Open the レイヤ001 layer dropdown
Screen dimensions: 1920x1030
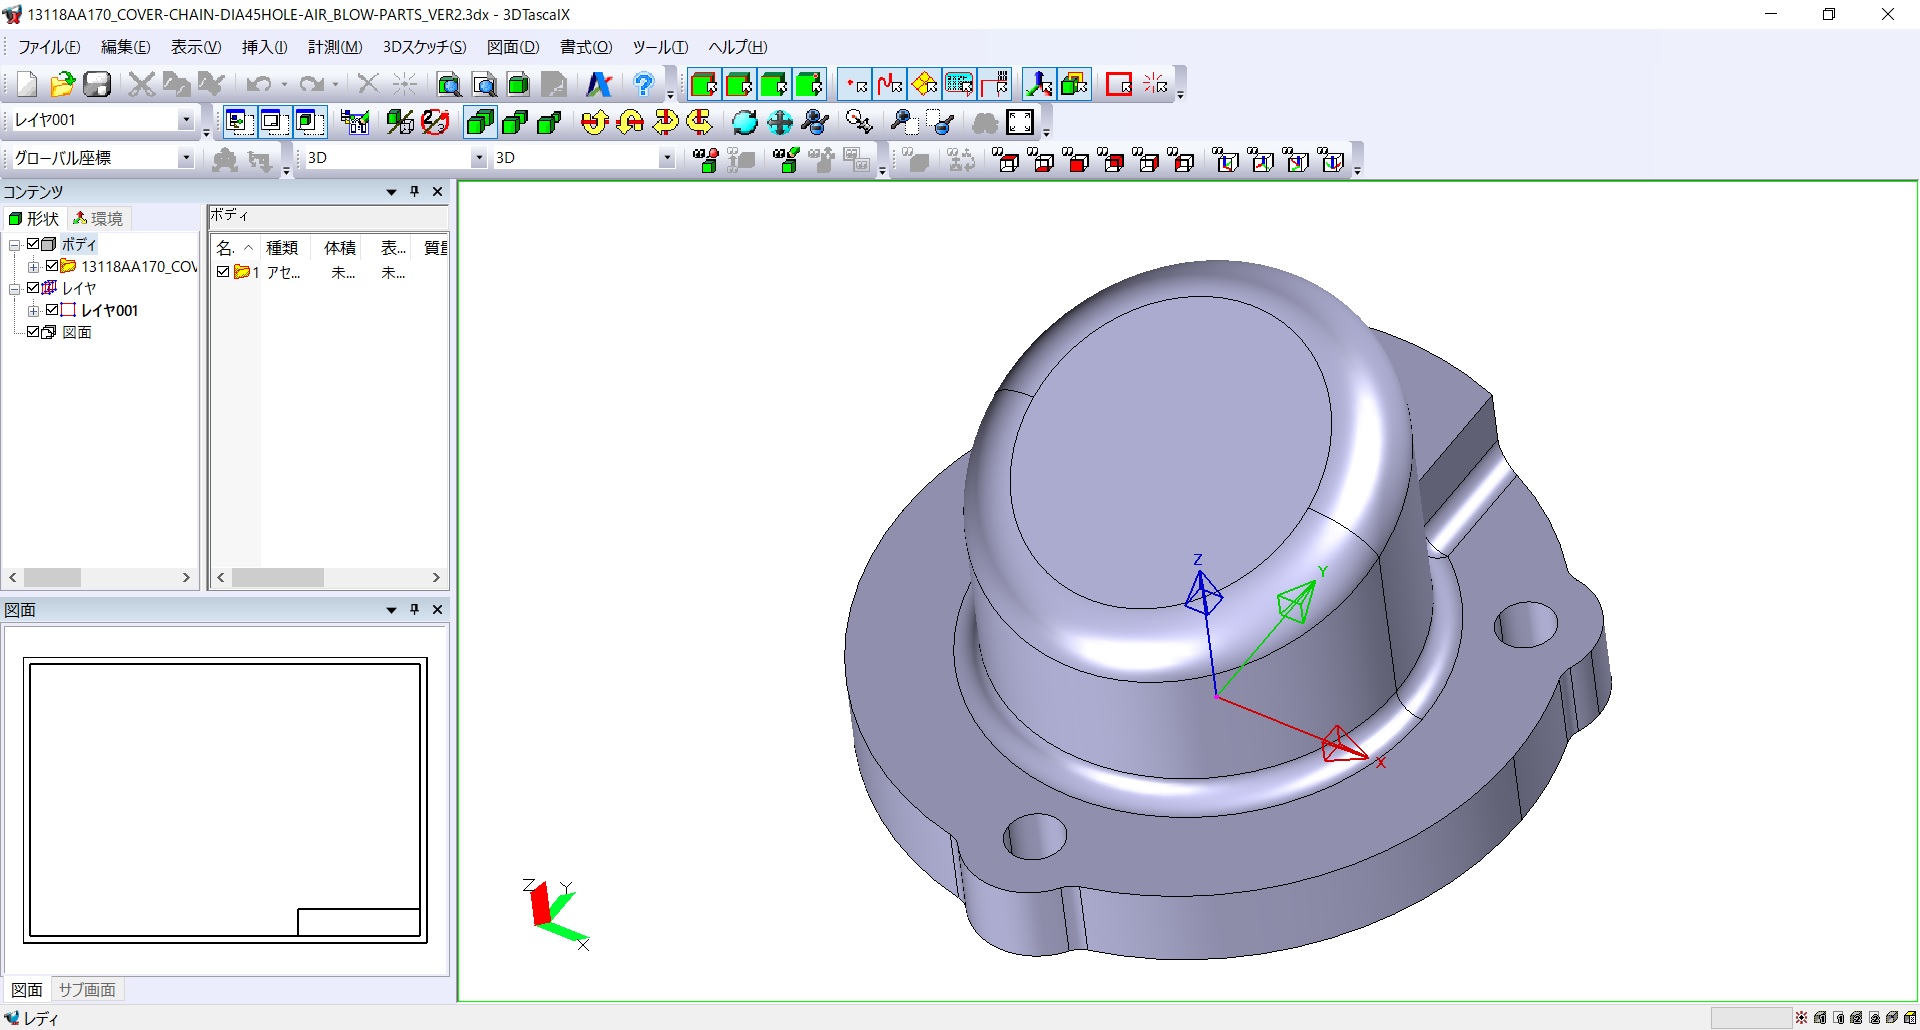185,120
